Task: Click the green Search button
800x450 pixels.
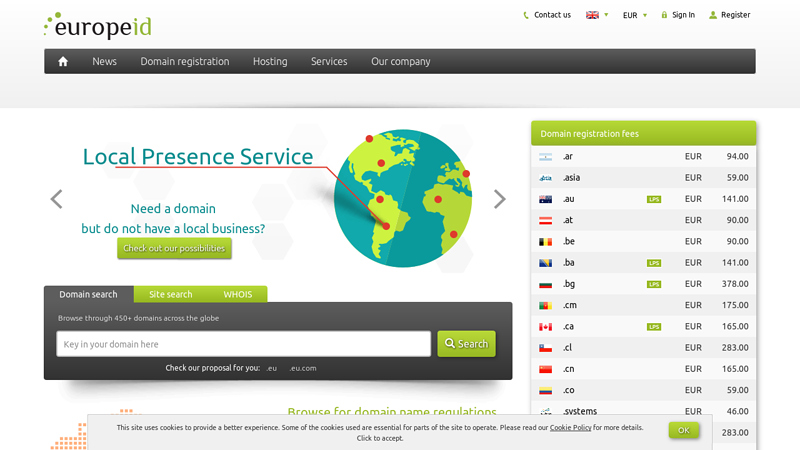Action: click(466, 344)
